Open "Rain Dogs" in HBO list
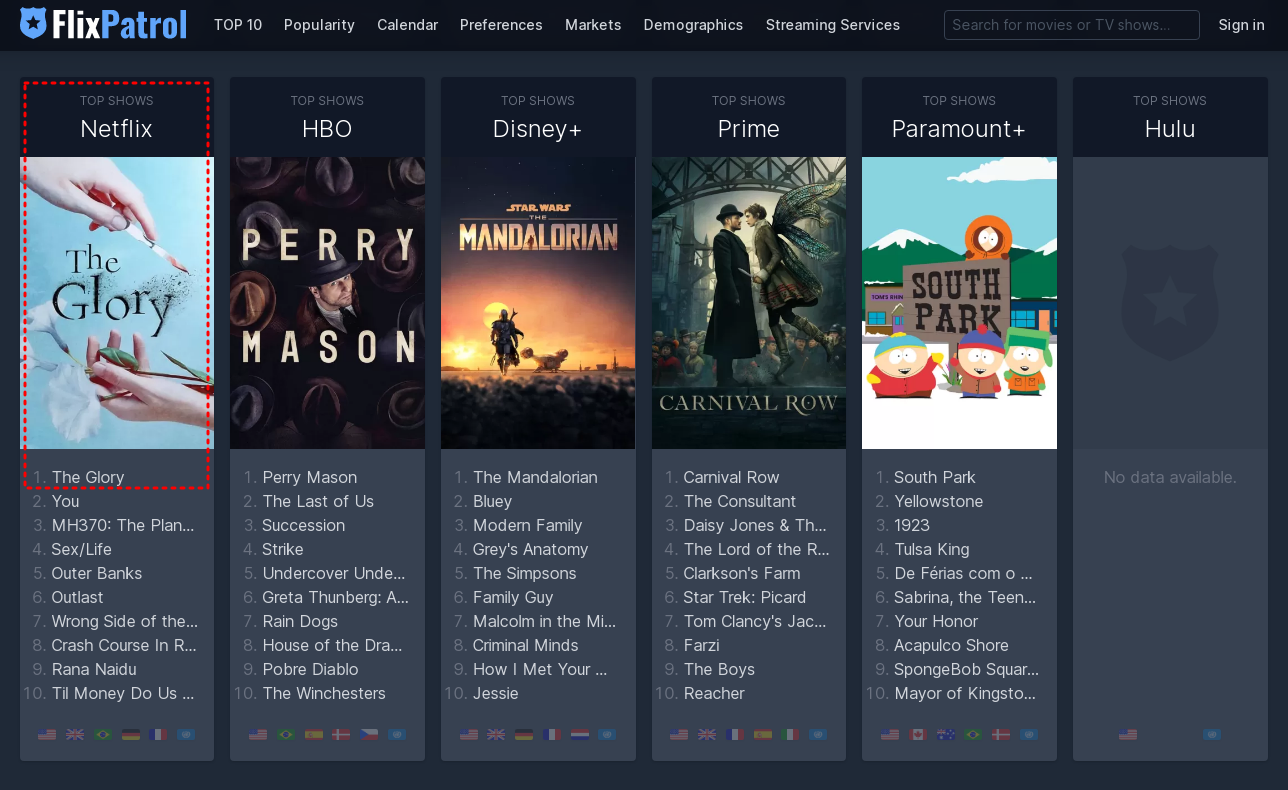1288x790 pixels. point(300,621)
